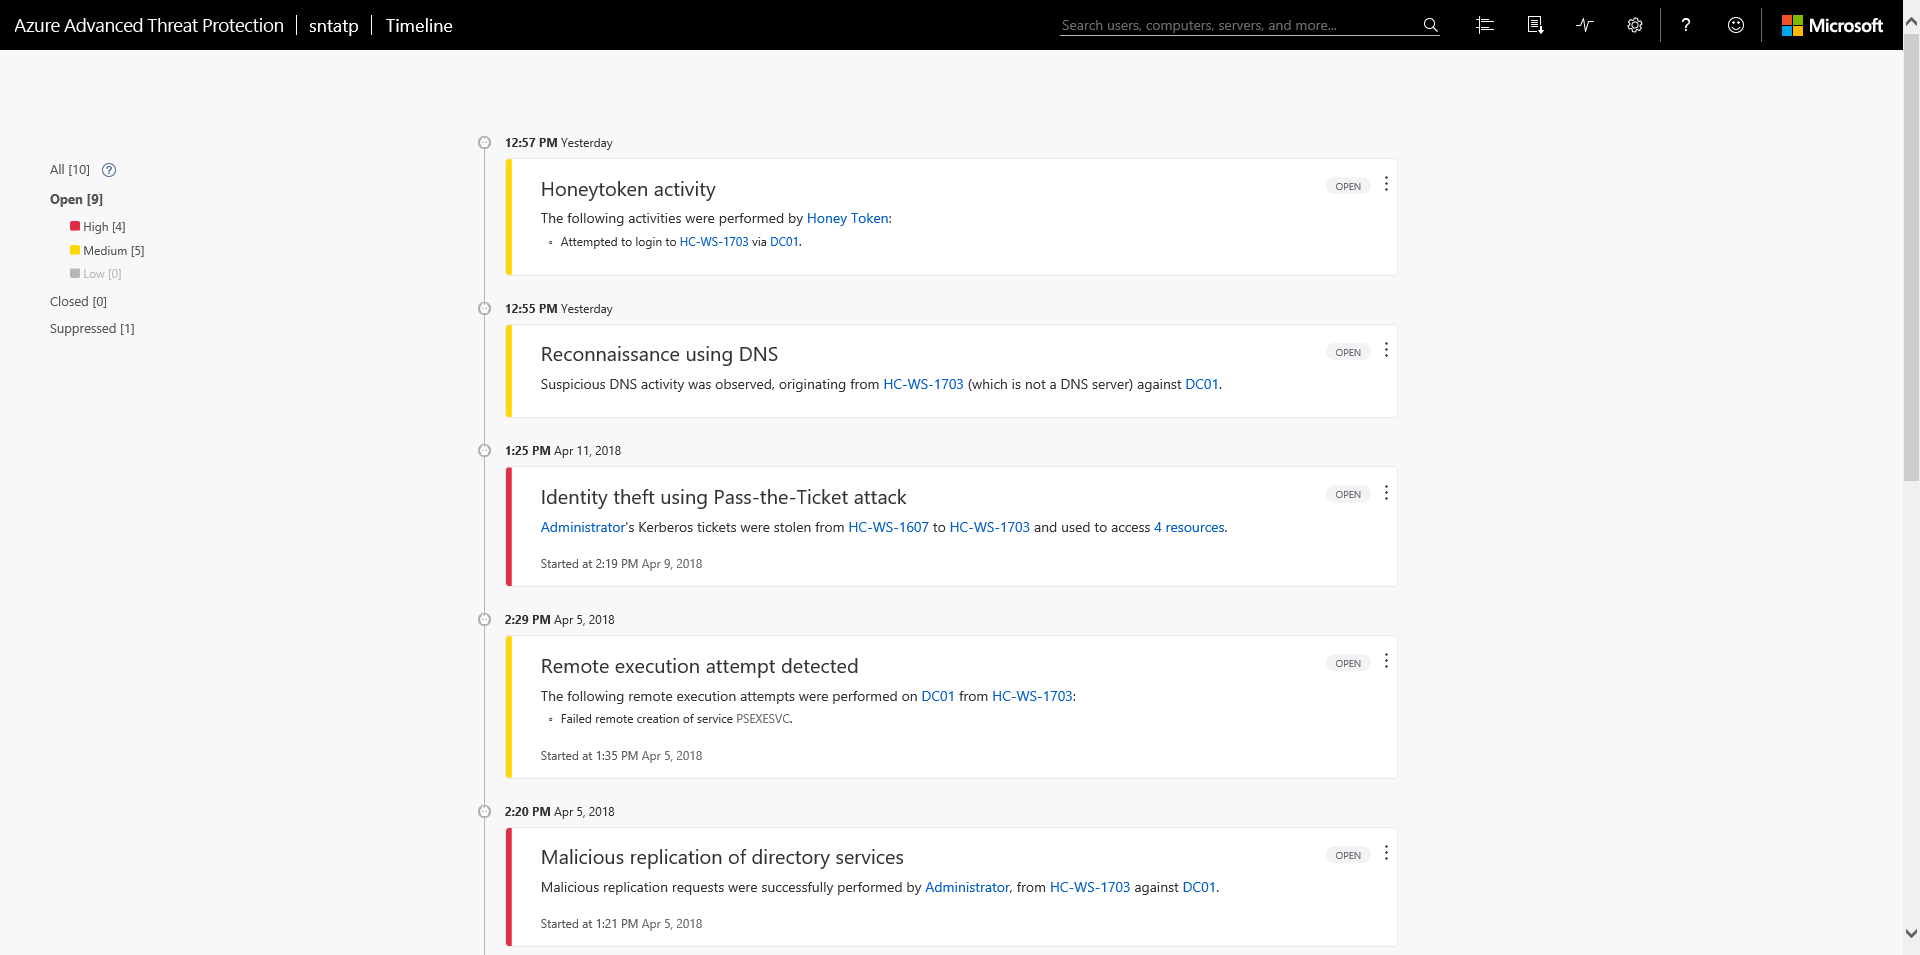Open the Honey Token user link
Viewport: 1920px width, 955px height.
(x=847, y=218)
